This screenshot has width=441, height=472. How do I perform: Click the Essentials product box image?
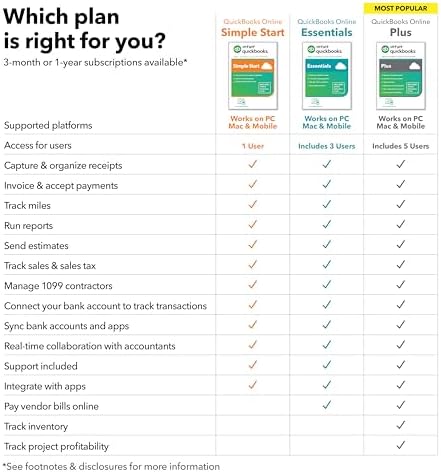327,76
